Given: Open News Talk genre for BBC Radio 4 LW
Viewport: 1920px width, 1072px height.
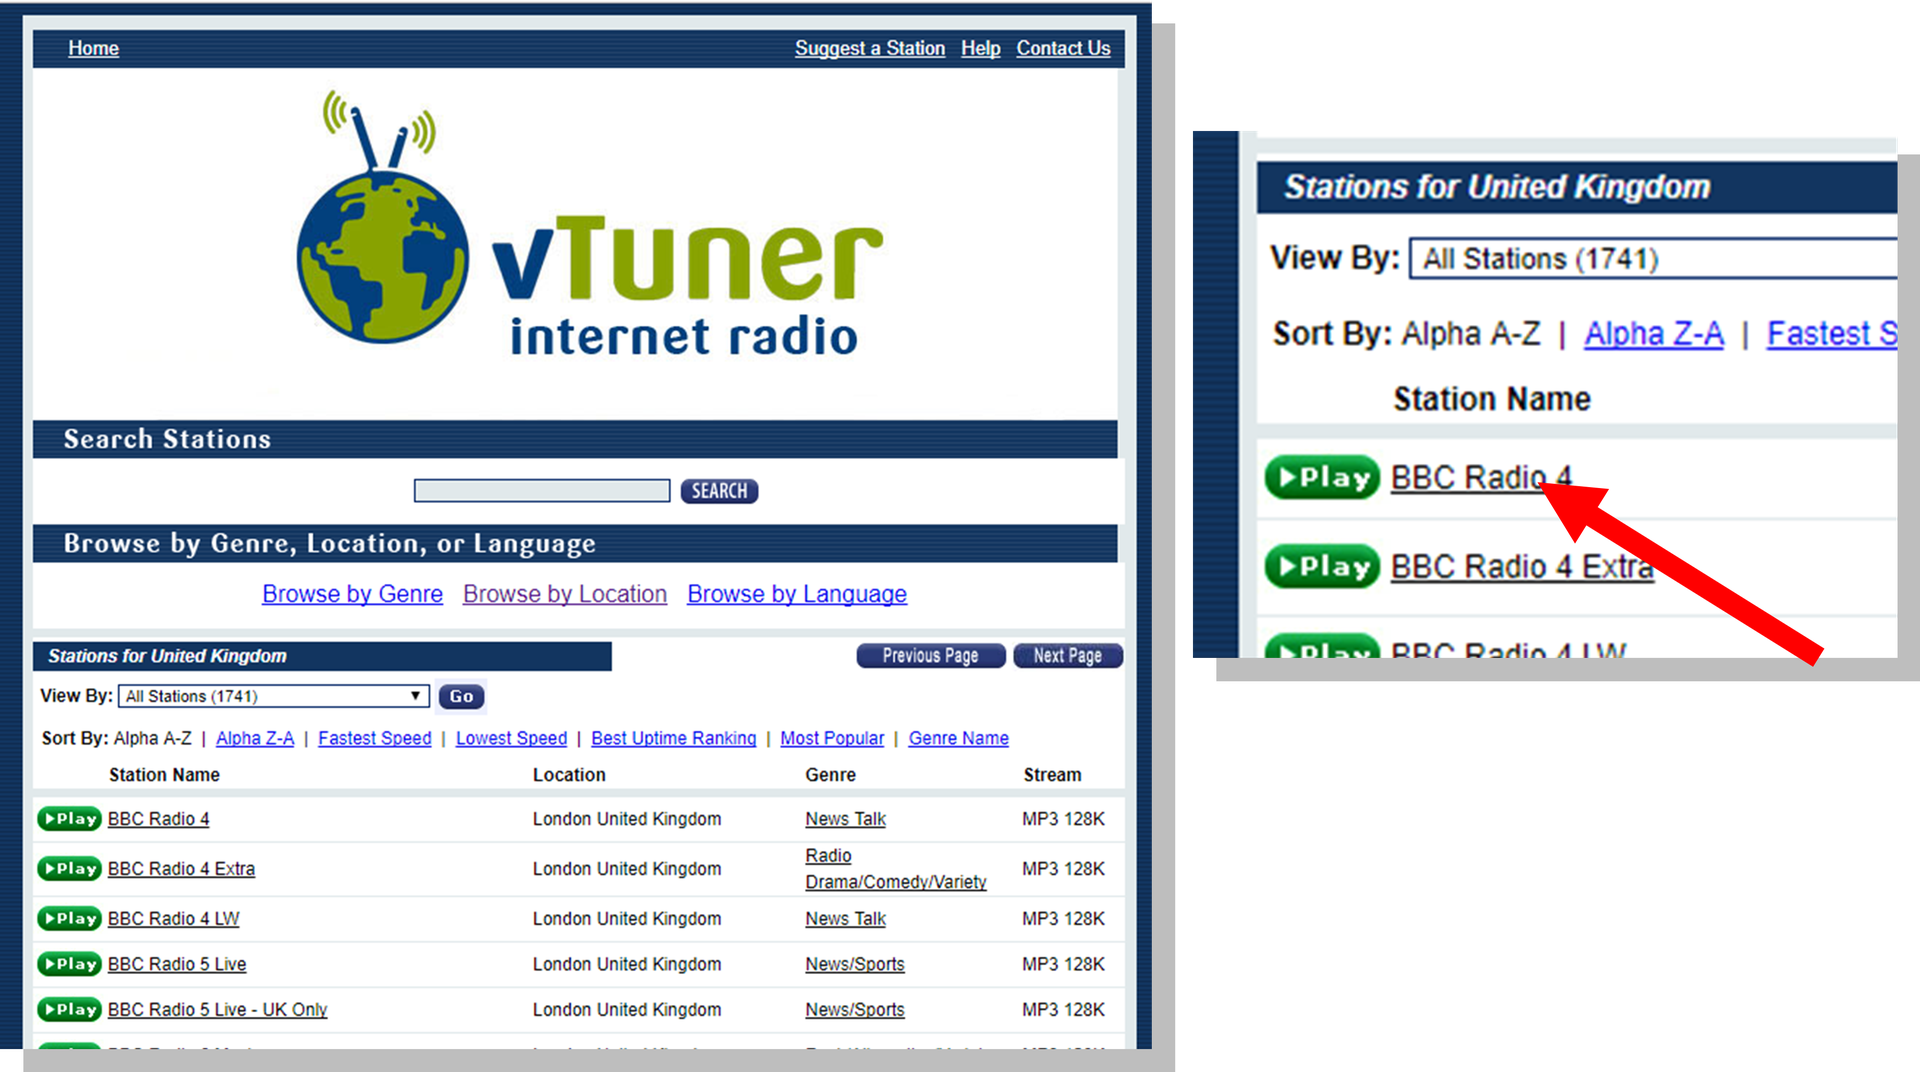Looking at the screenshot, I should (845, 919).
